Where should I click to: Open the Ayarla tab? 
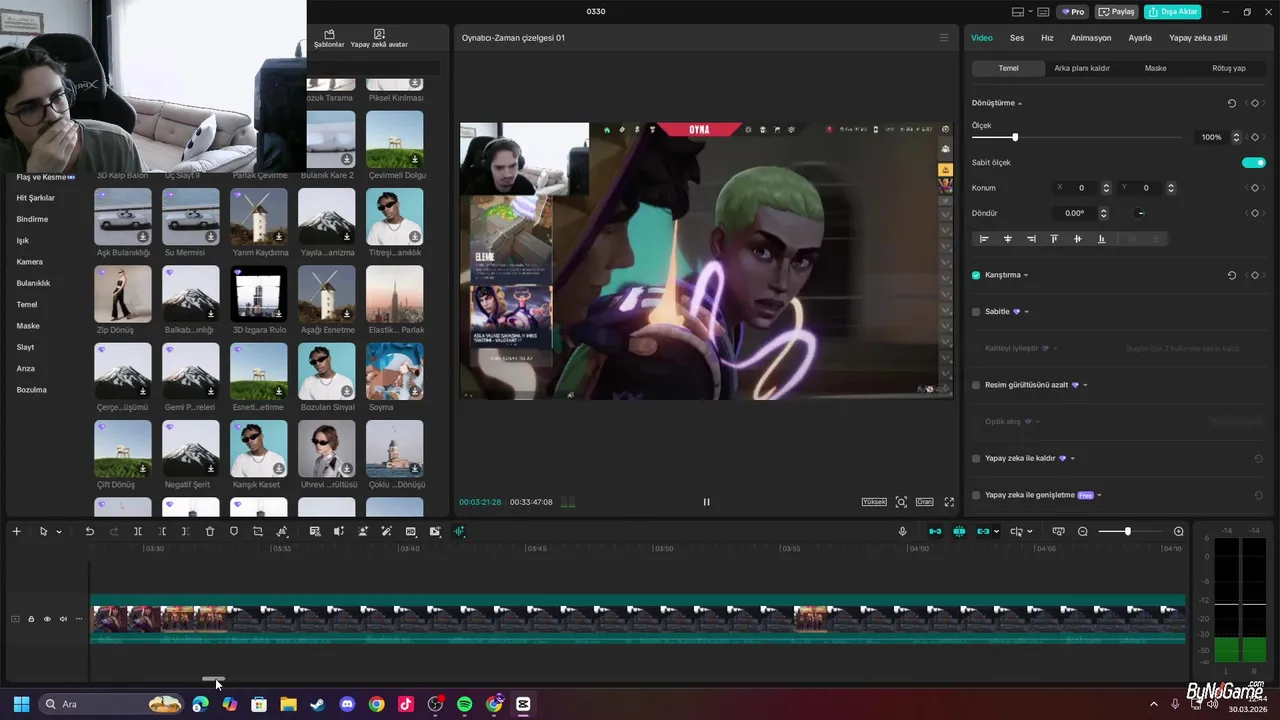[x=1140, y=38]
